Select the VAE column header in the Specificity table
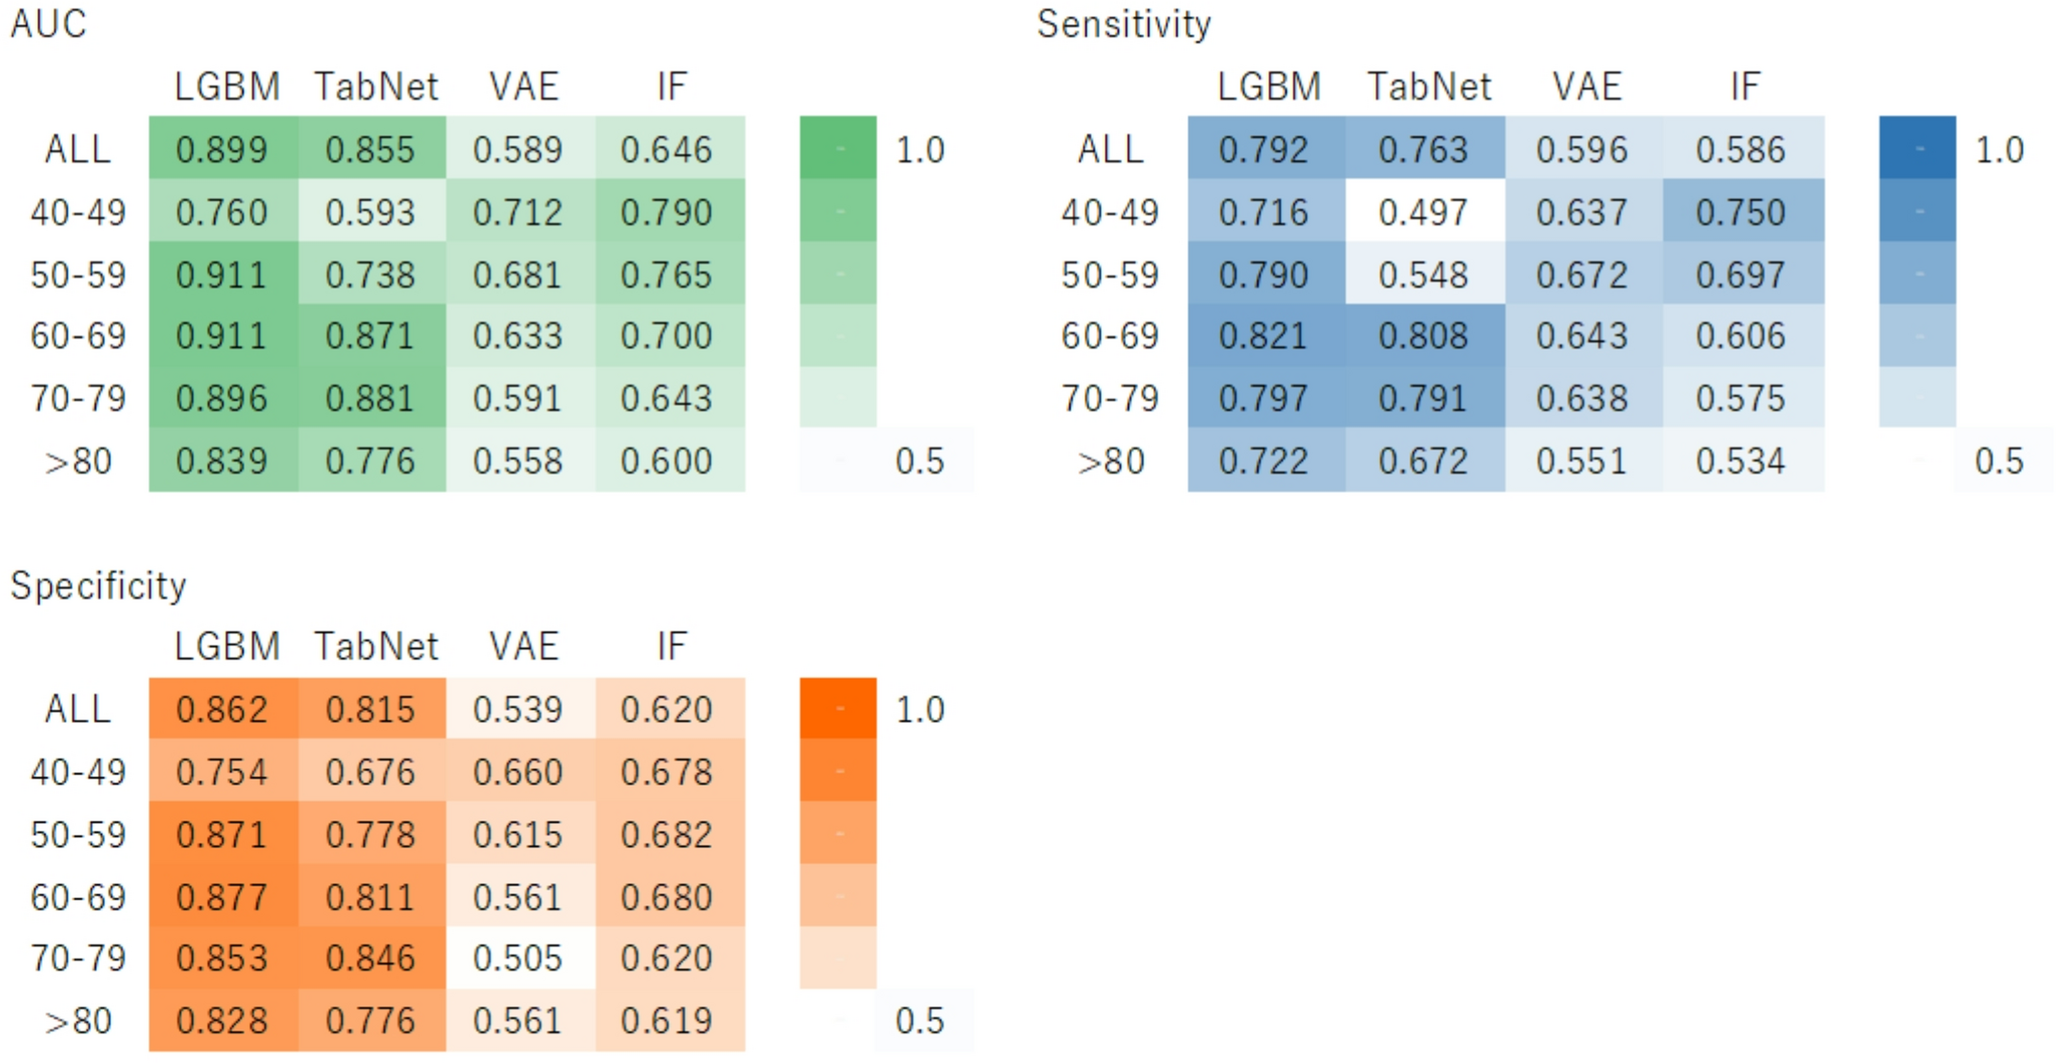 (524, 646)
